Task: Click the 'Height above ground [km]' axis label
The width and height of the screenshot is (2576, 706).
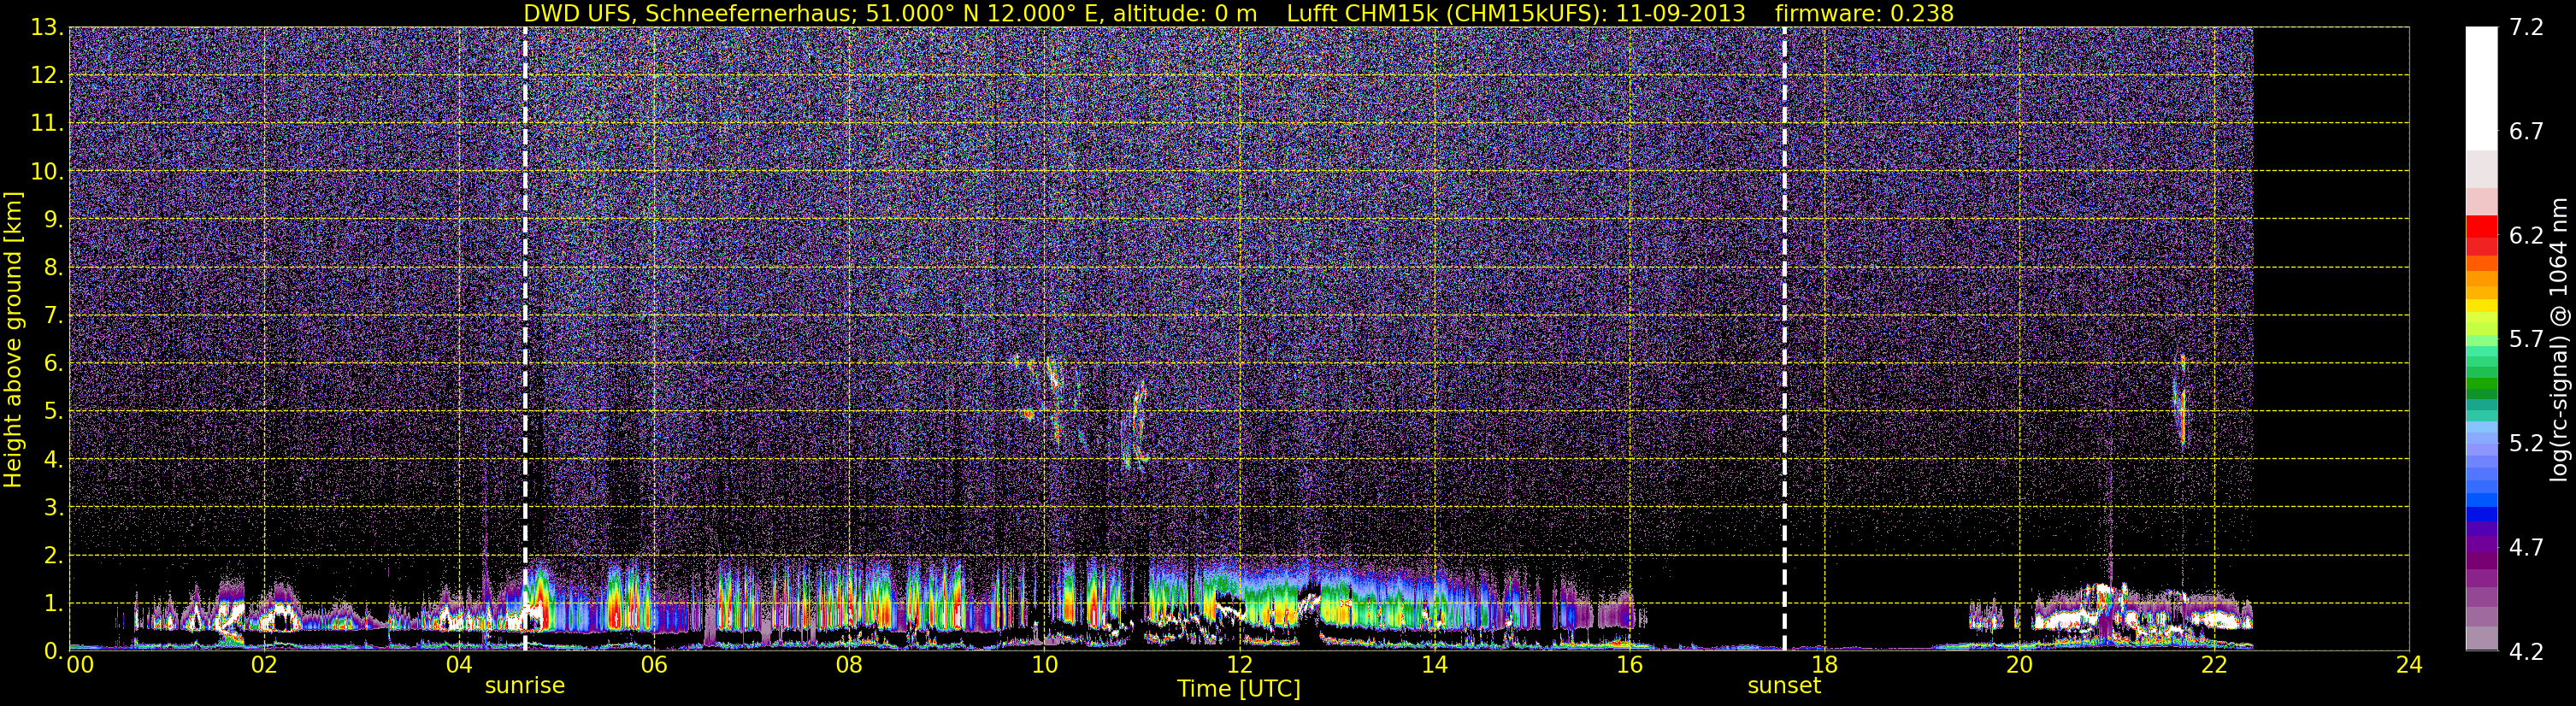Action: [x=13, y=339]
